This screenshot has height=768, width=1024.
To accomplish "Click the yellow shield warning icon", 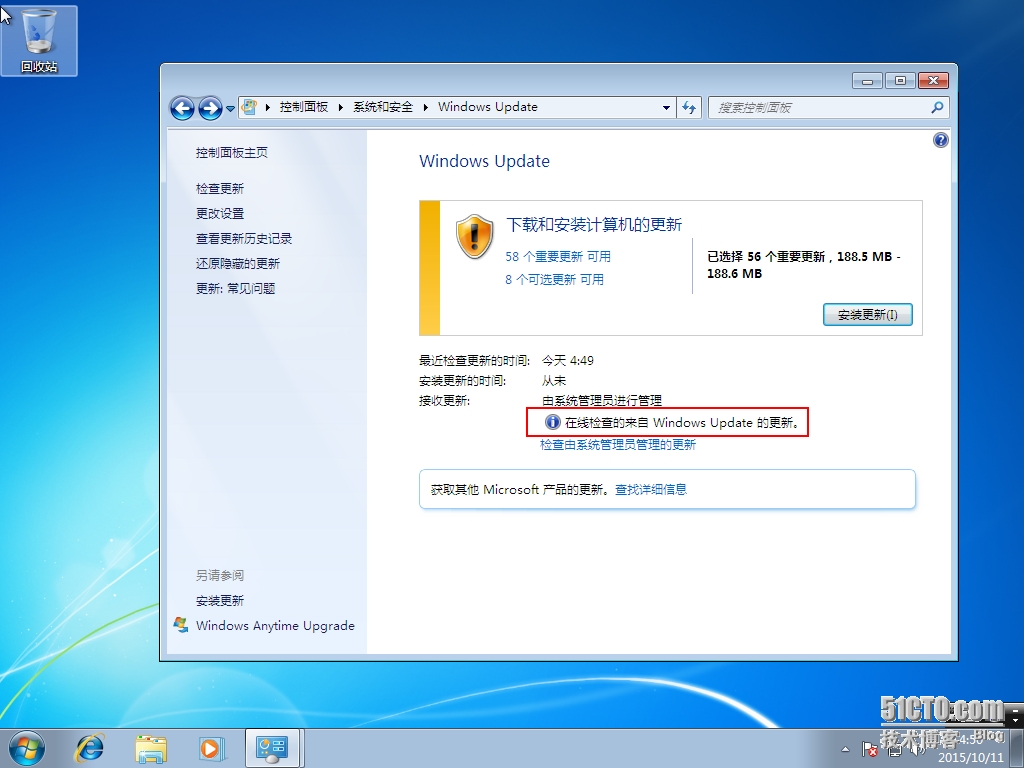I will tap(475, 236).
